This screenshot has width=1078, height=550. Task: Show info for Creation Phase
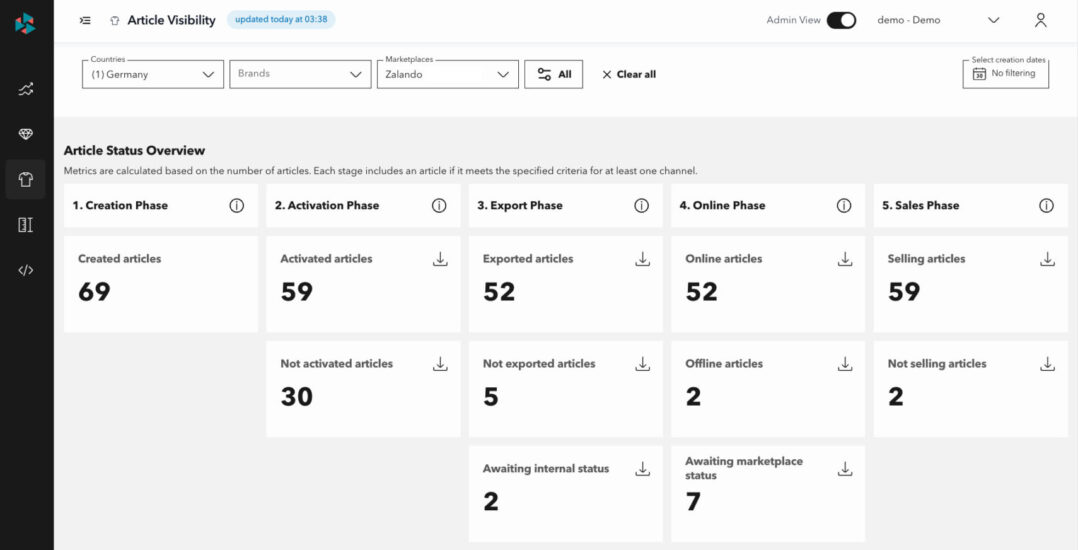coord(237,206)
